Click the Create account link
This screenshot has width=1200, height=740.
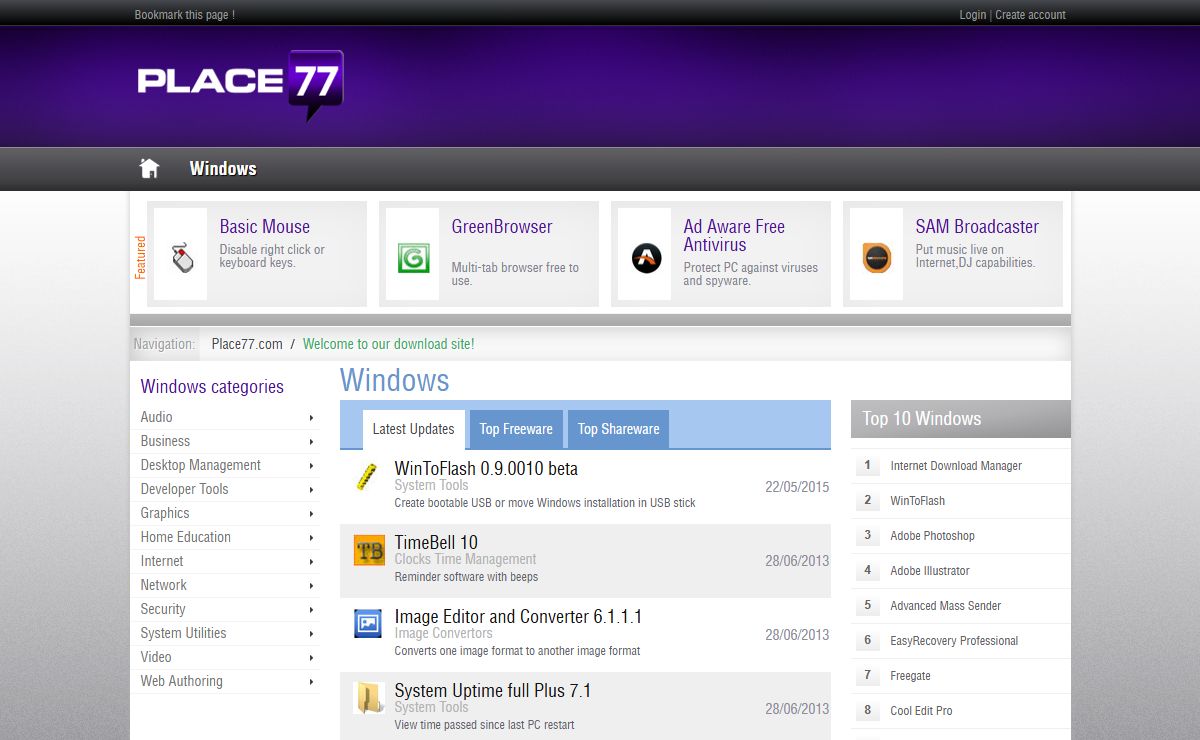(1030, 15)
